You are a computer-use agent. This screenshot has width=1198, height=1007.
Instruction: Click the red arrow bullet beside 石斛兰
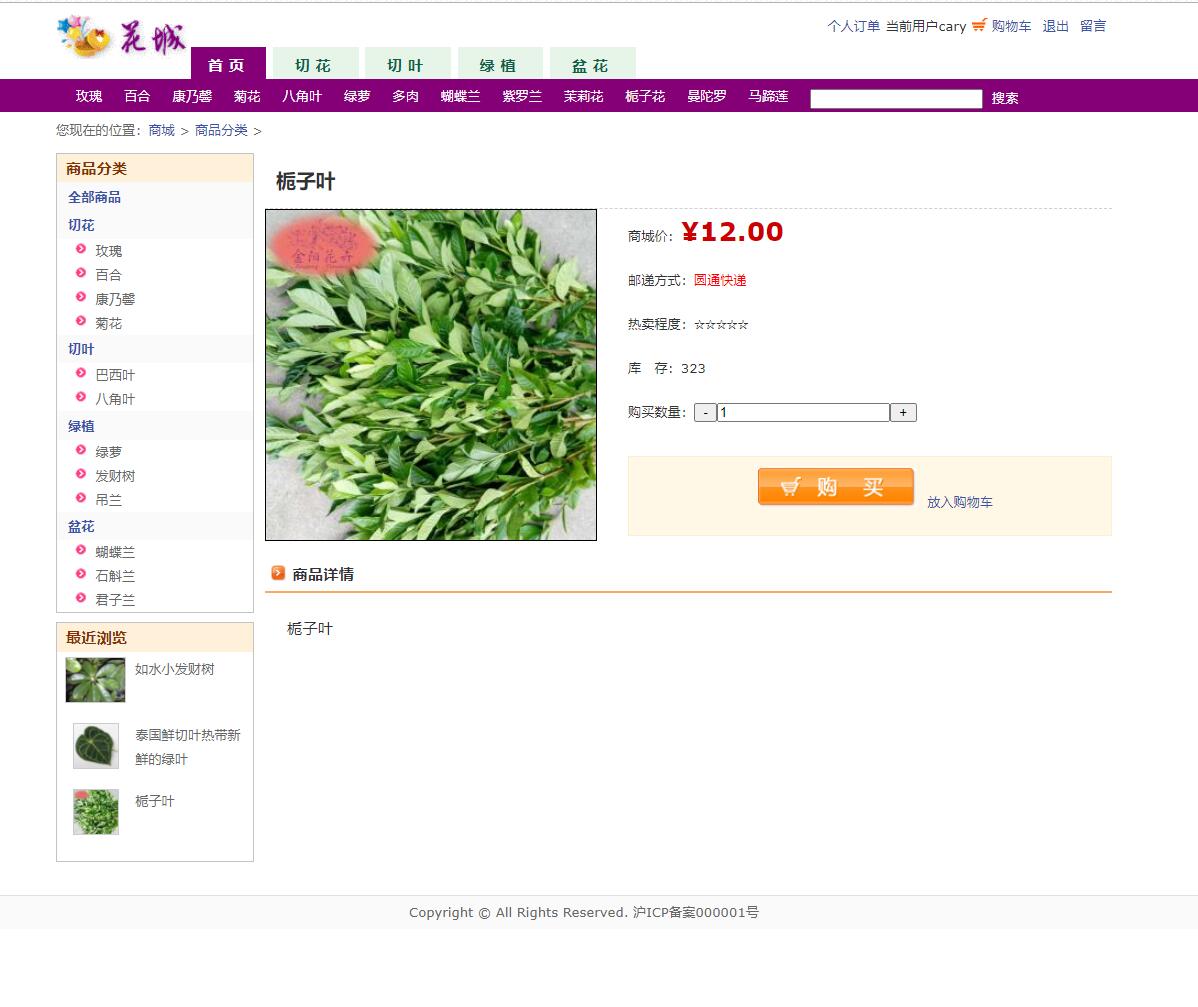(x=80, y=575)
